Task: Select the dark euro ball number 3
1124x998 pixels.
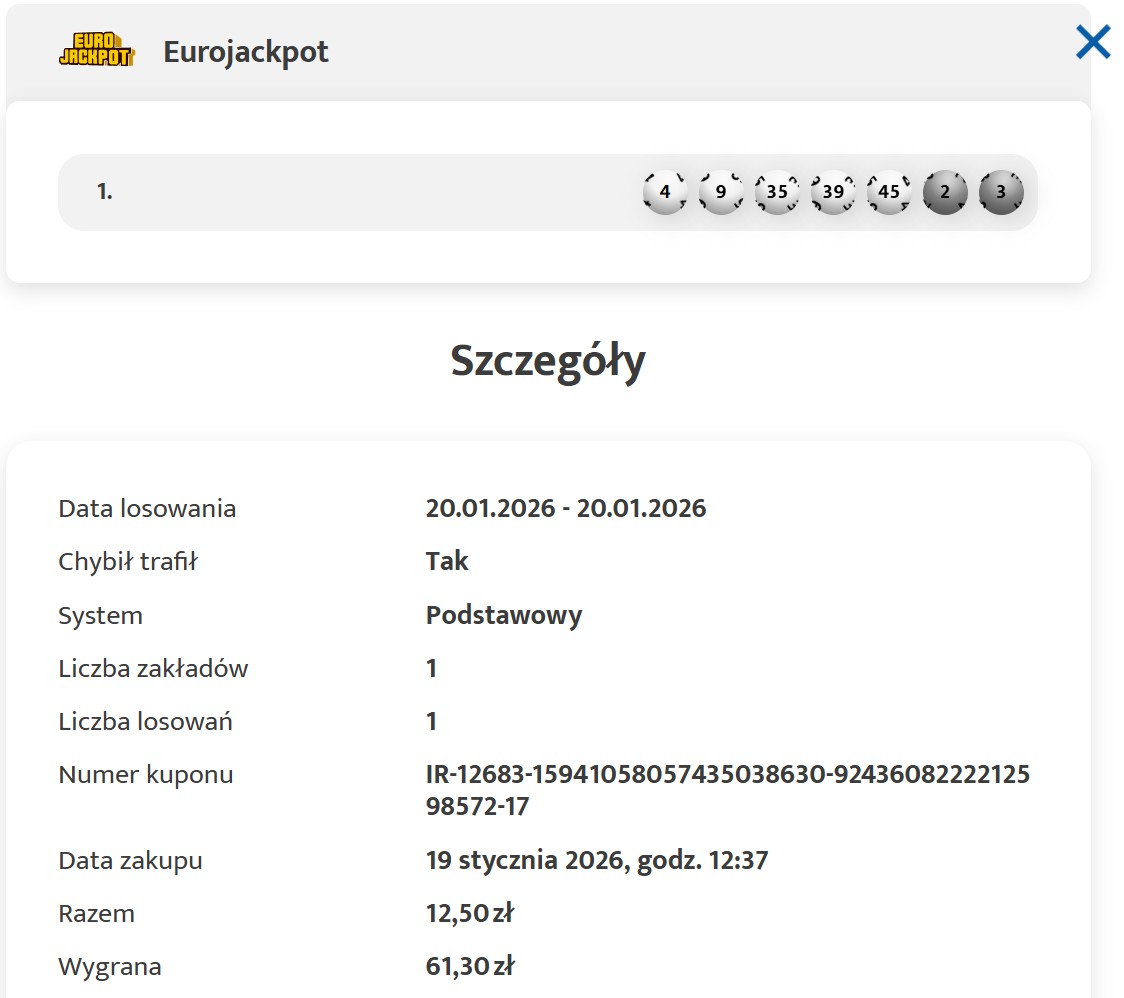Action: (x=1001, y=192)
